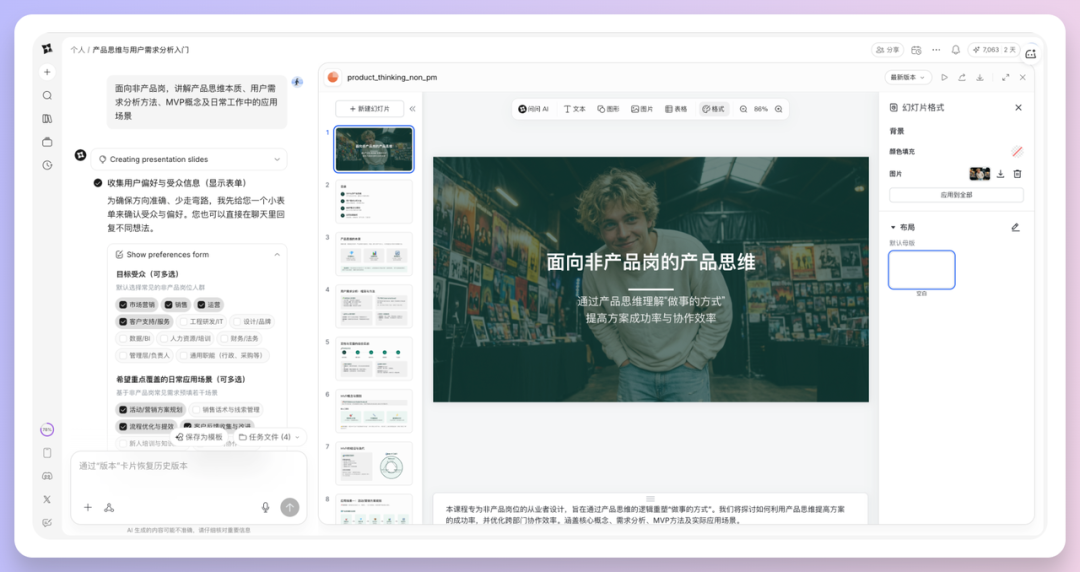Open the history clock icon in sidebar
The width and height of the screenshot is (1080, 572).
click(x=47, y=165)
